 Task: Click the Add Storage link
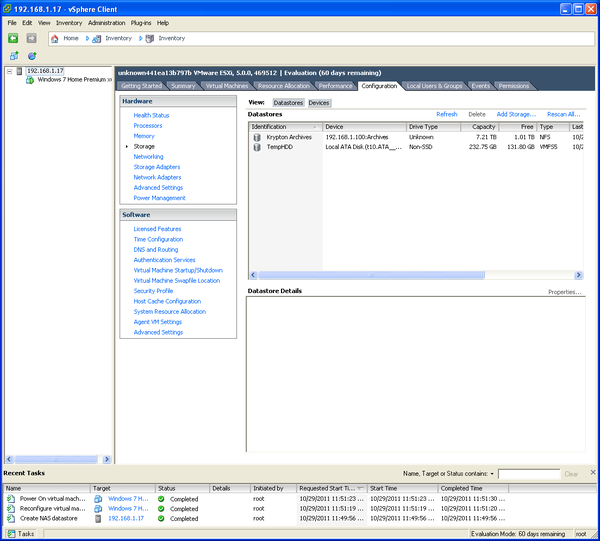click(x=516, y=114)
